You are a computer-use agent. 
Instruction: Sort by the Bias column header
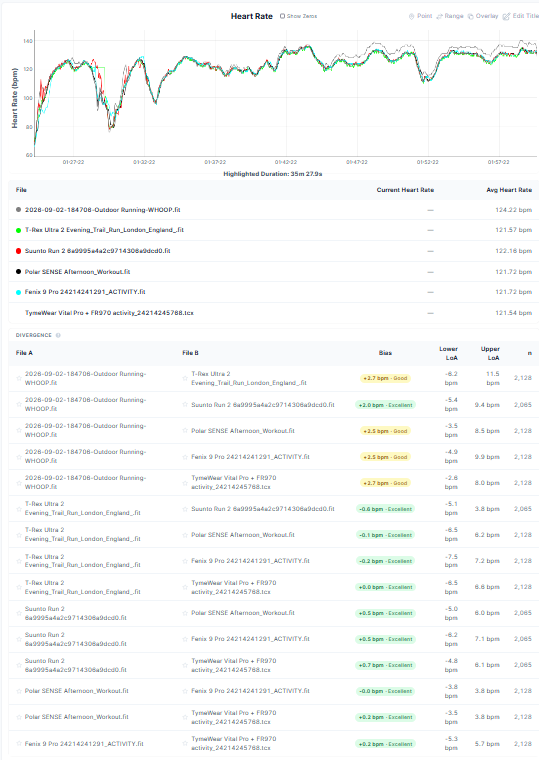[x=385, y=353]
